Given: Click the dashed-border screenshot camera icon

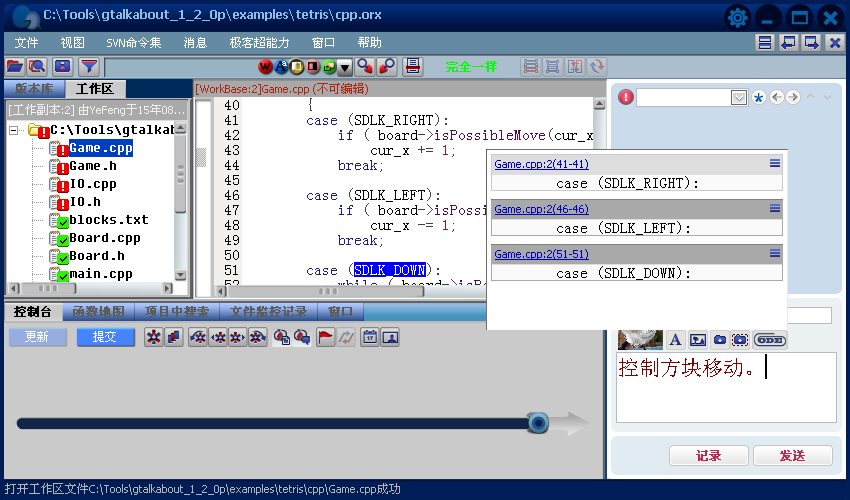Looking at the screenshot, I should (740, 340).
